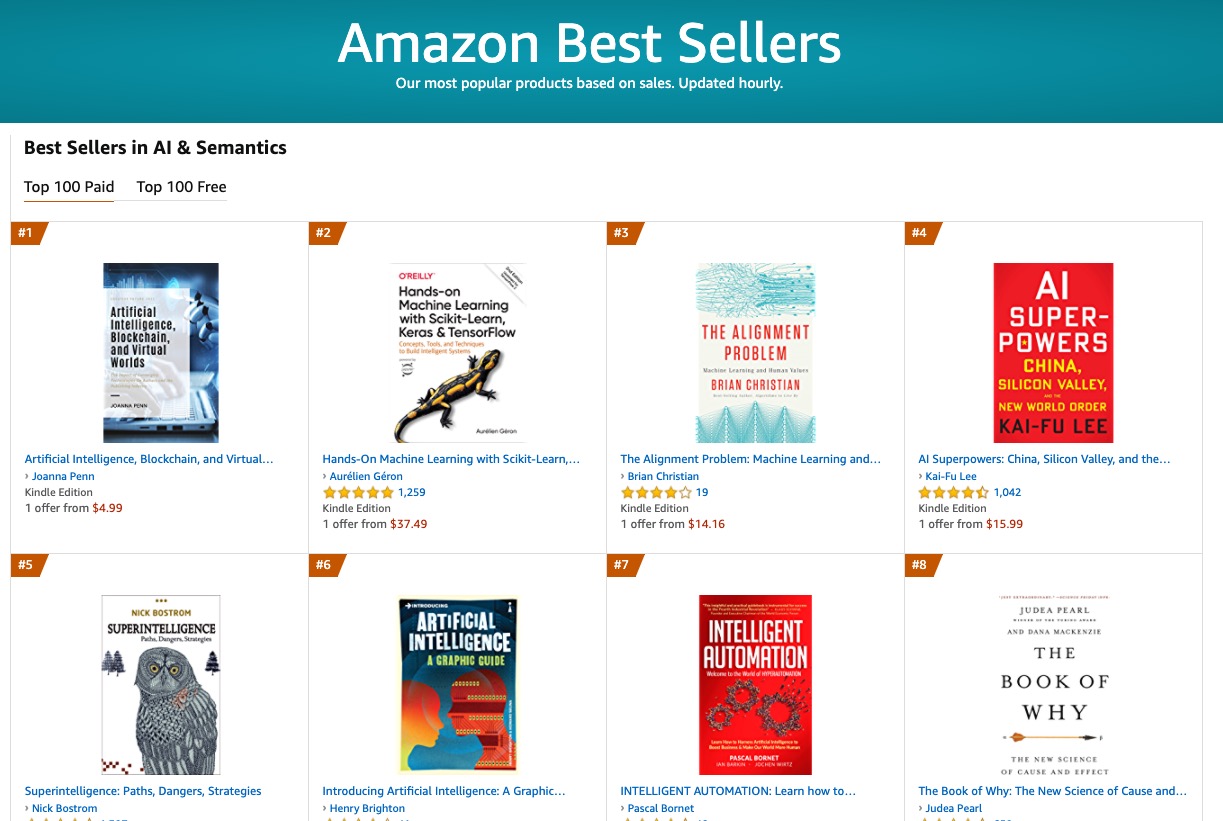Image resolution: width=1223 pixels, height=821 pixels.
Task: Click the star rating for The Alignment Problem
Action: point(655,492)
